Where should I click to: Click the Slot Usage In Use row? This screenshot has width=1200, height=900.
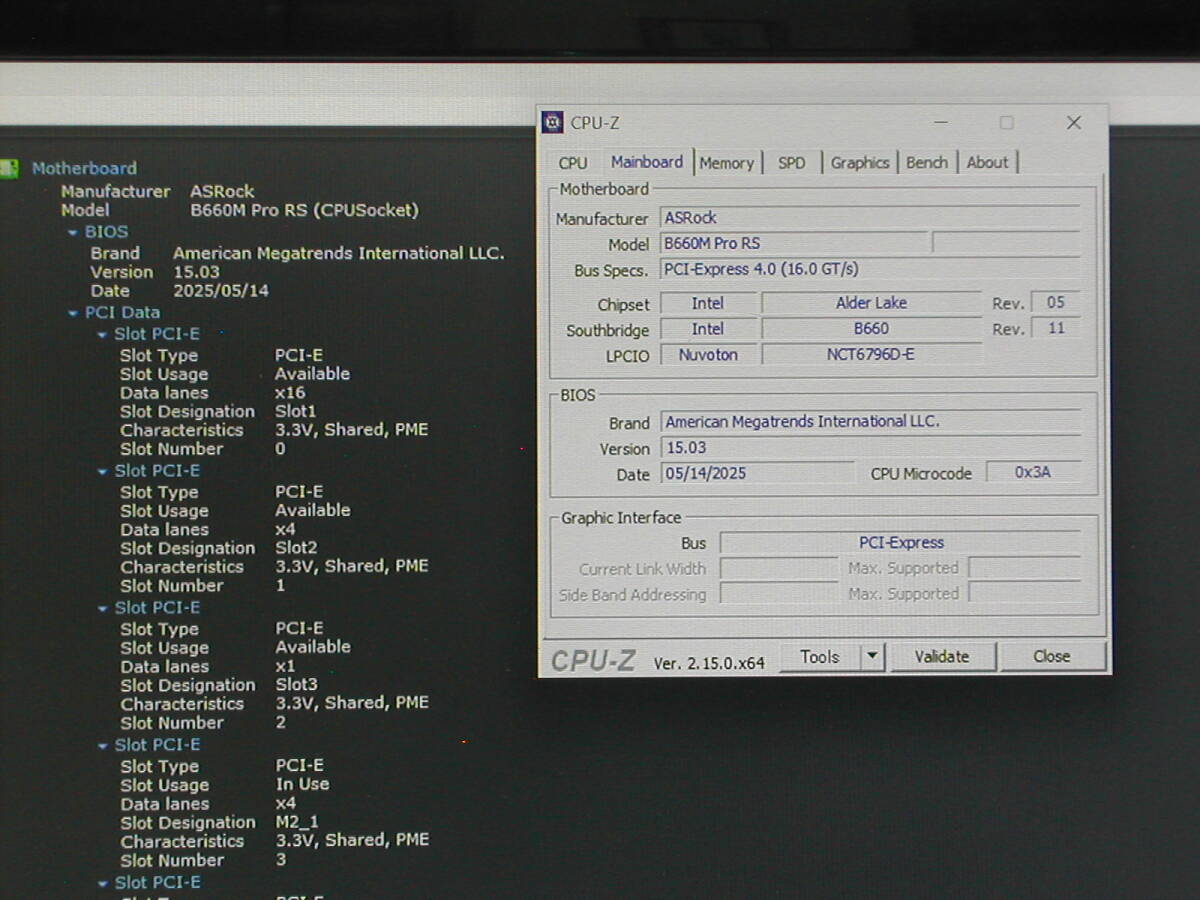[x=225, y=785]
